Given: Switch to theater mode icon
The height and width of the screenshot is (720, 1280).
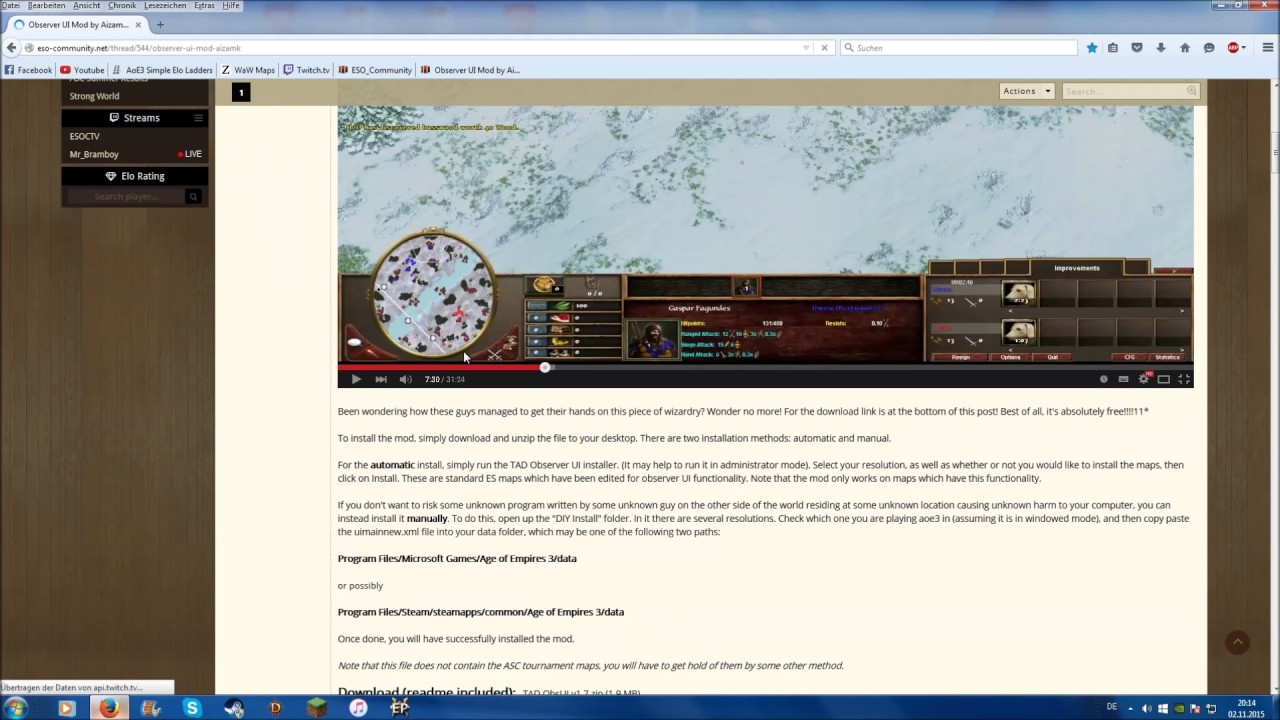Looking at the screenshot, I should [x=1164, y=379].
